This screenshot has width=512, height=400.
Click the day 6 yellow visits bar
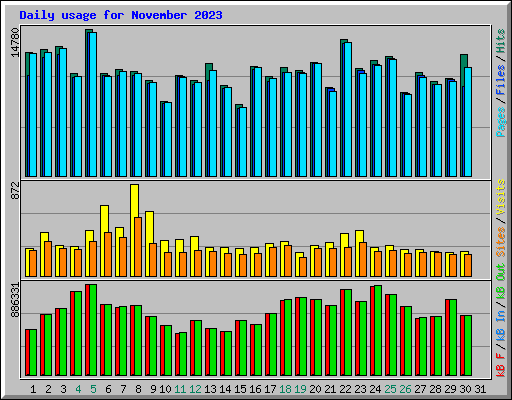104,241
